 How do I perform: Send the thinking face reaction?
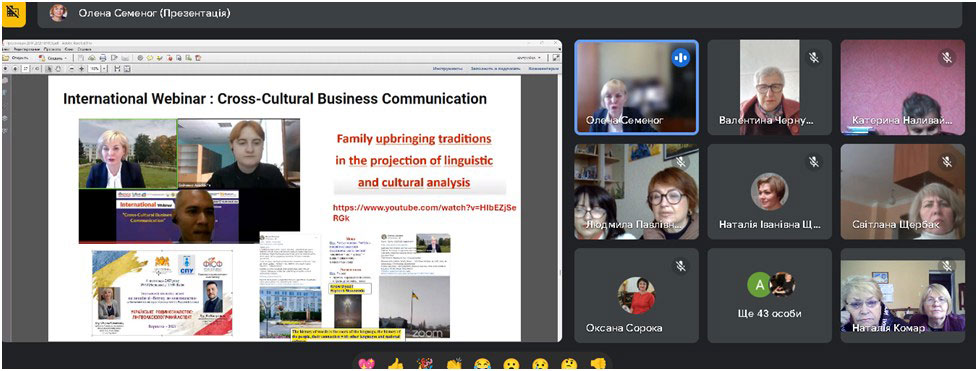click(x=568, y=364)
